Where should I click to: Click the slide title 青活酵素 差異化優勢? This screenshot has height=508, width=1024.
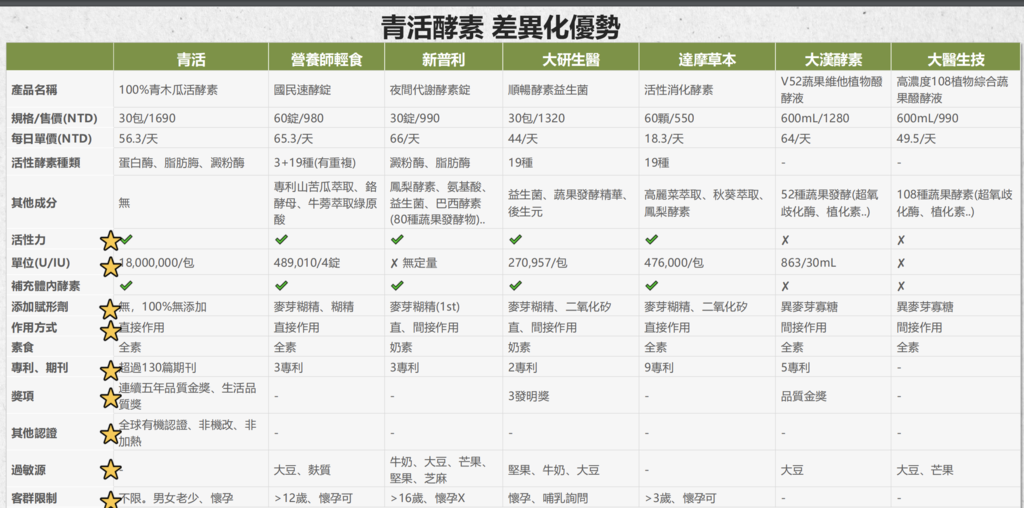(500, 27)
